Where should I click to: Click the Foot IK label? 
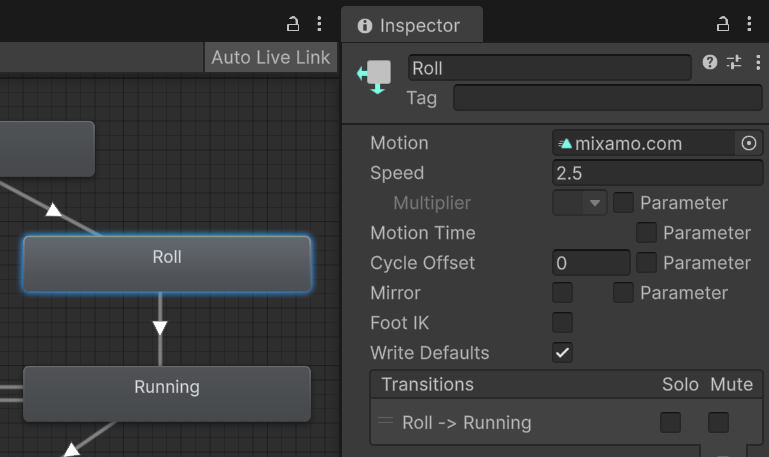400,323
